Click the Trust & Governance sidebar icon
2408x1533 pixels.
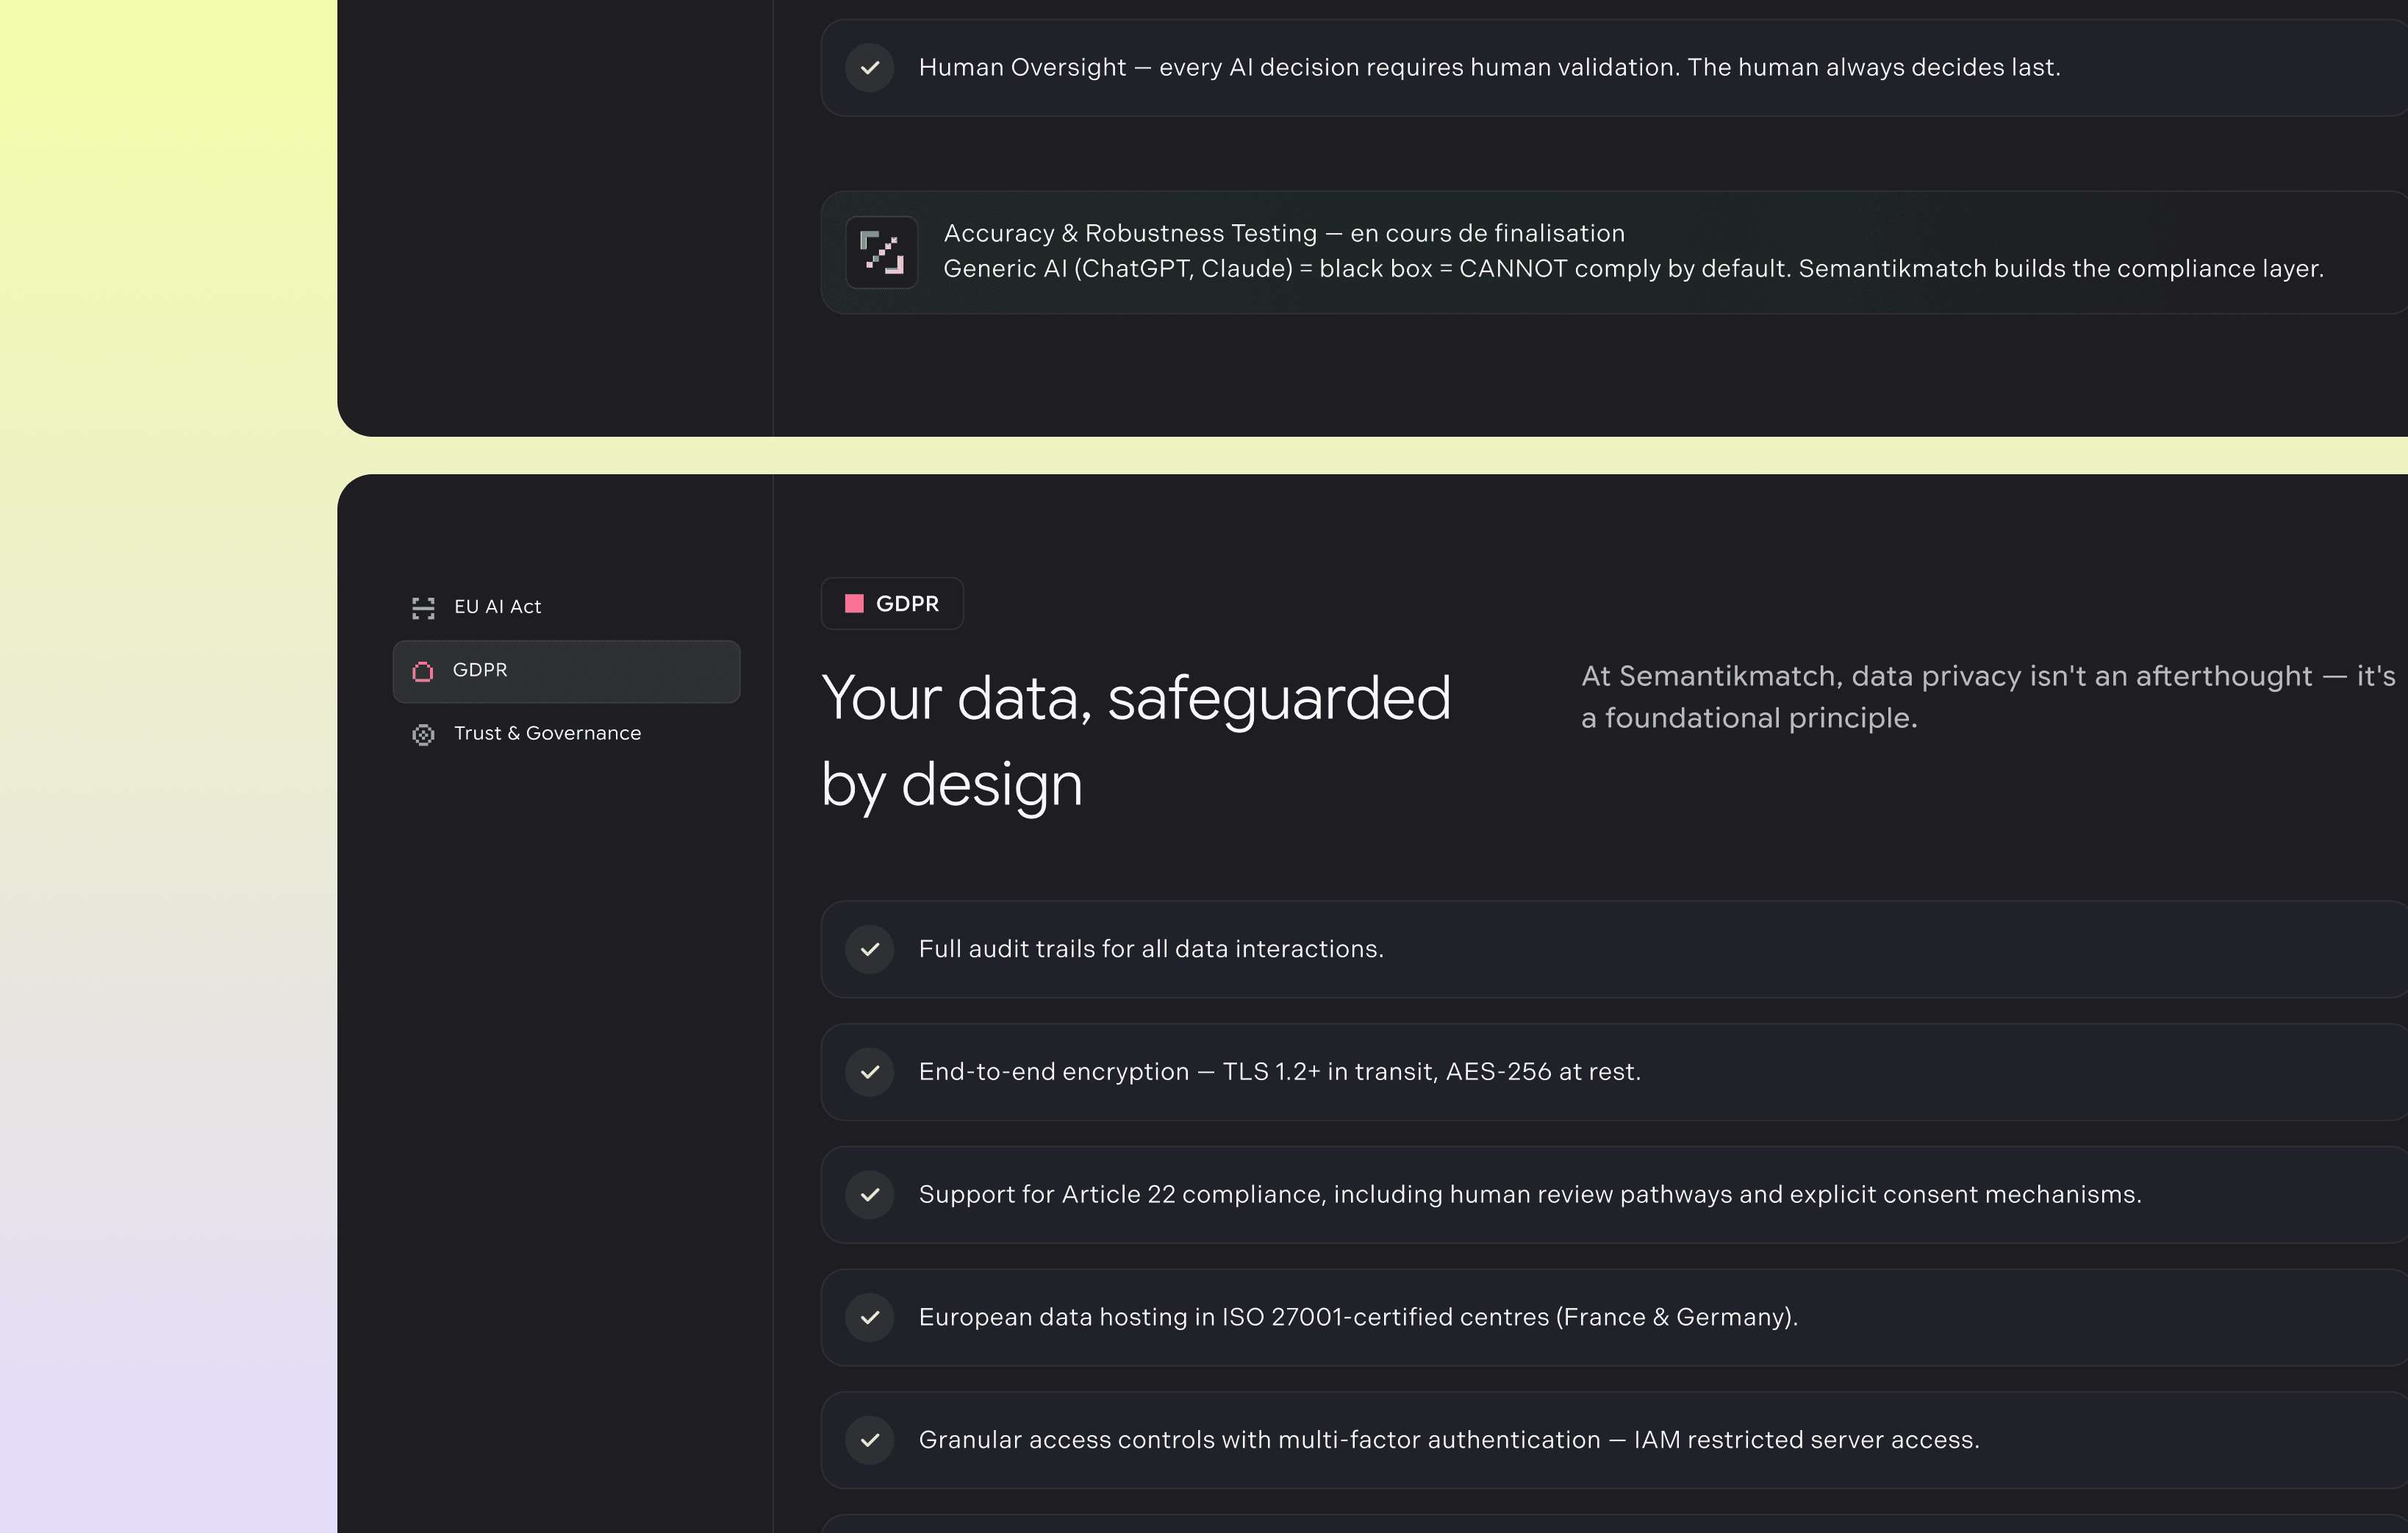423,735
